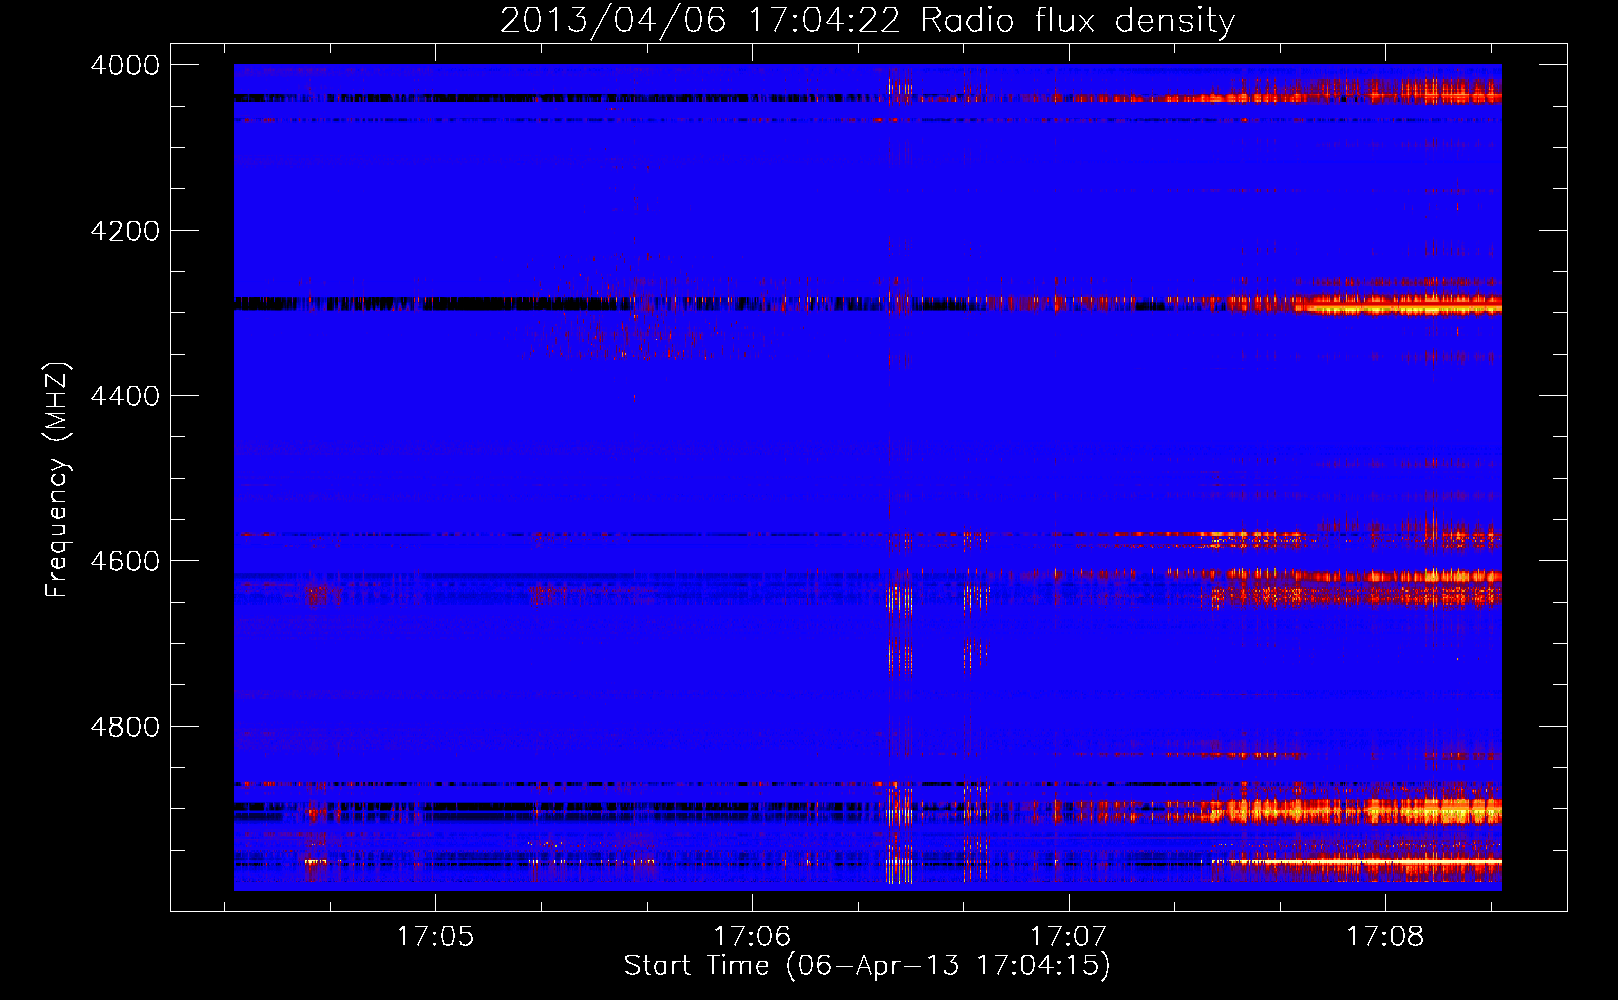1618x1000 pixels.
Task: Click the 17:06 time tick label
Action: [x=752, y=937]
